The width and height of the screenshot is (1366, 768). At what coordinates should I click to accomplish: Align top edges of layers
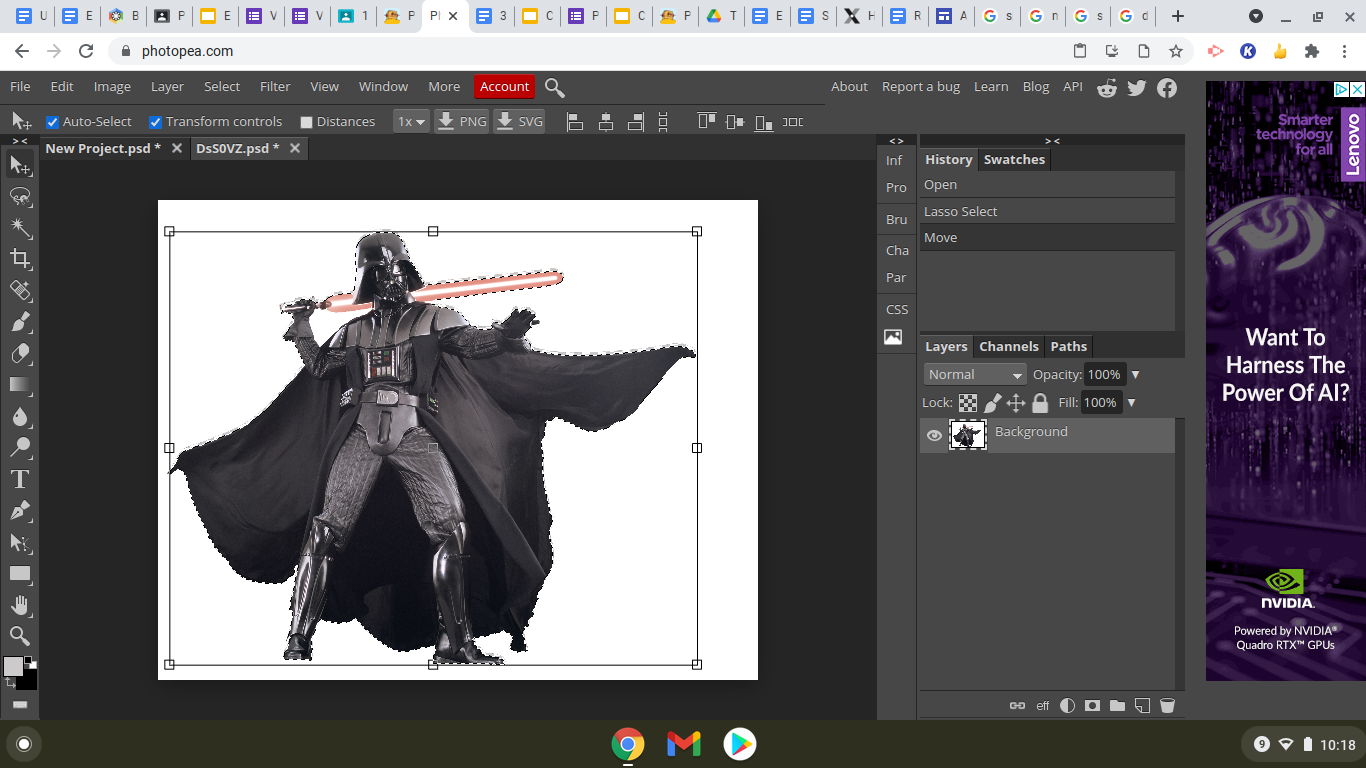click(x=707, y=122)
